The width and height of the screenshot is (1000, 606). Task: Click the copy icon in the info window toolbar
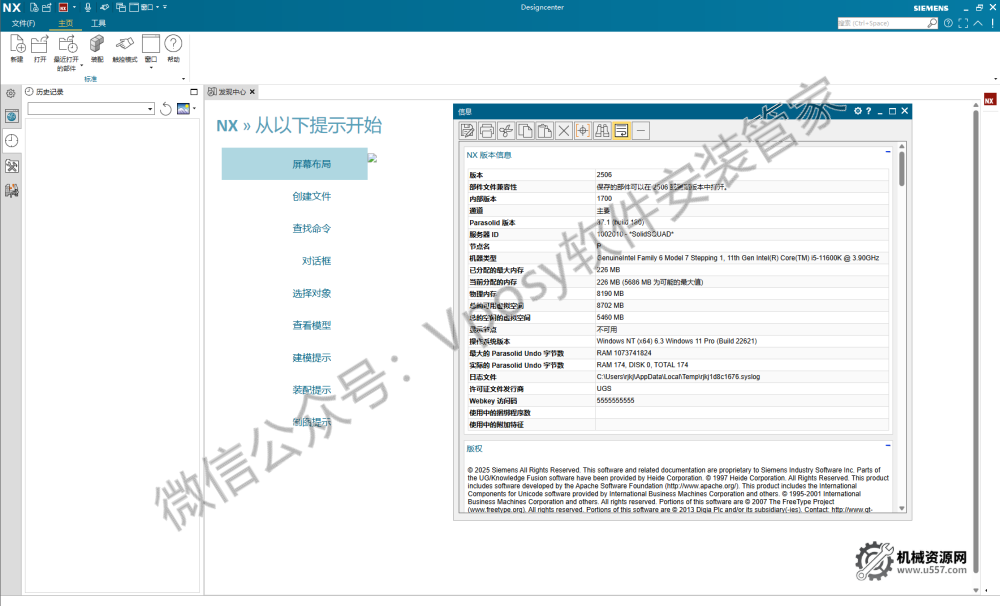[x=524, y=130]
